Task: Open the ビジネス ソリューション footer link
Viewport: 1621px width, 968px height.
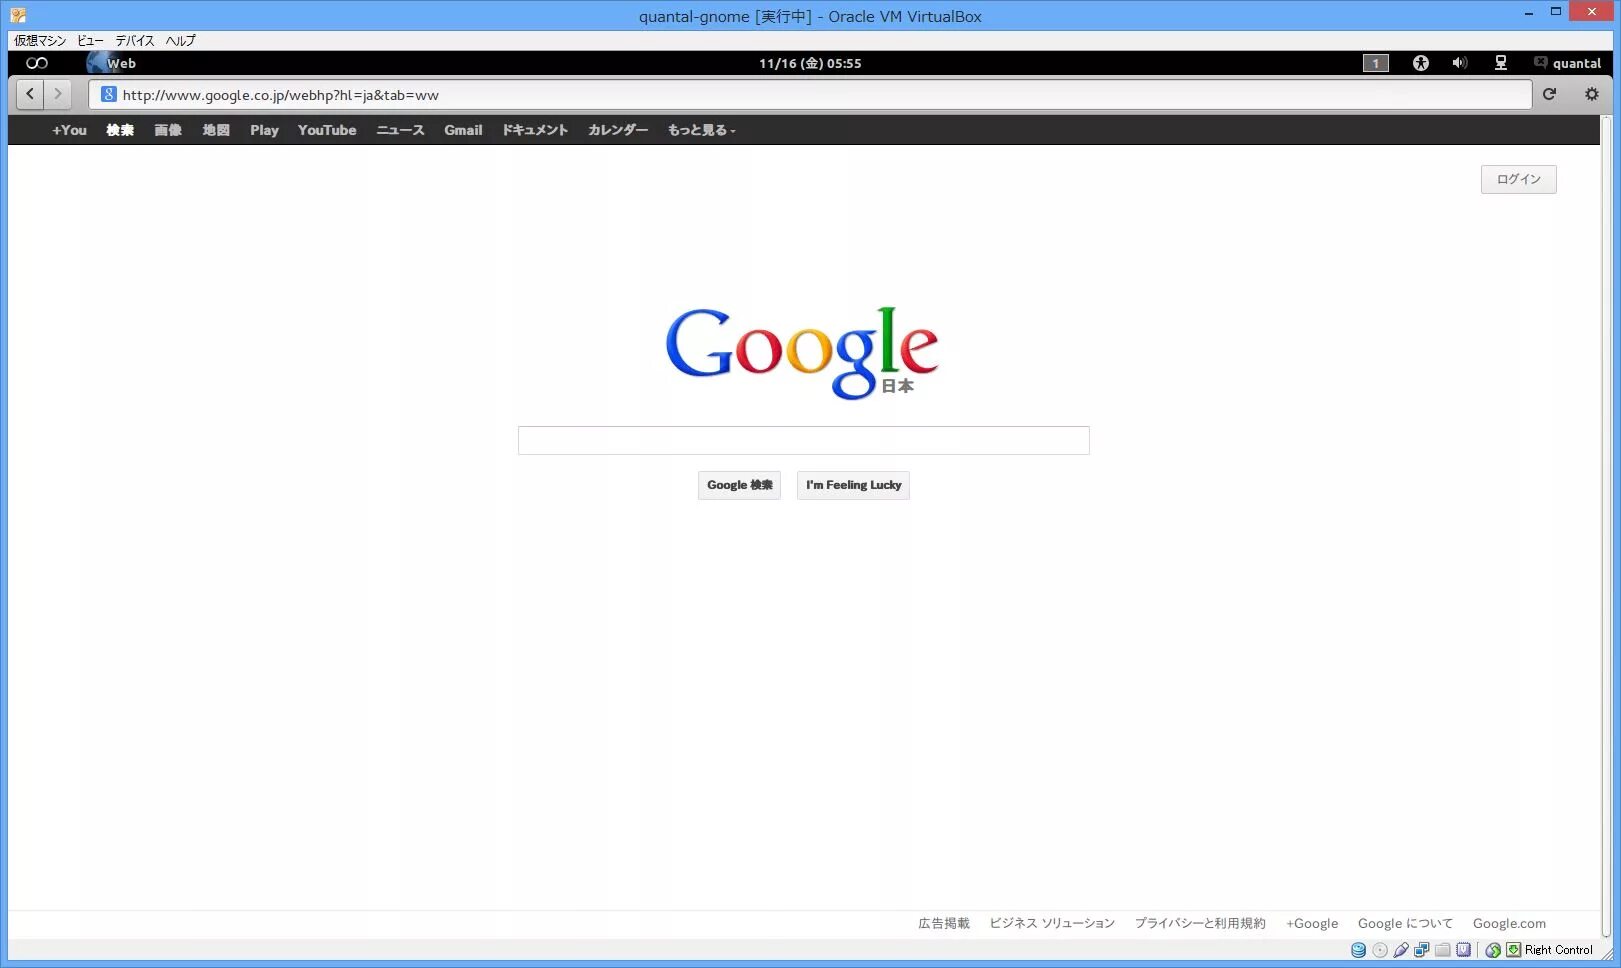Action: point(1052,923)
